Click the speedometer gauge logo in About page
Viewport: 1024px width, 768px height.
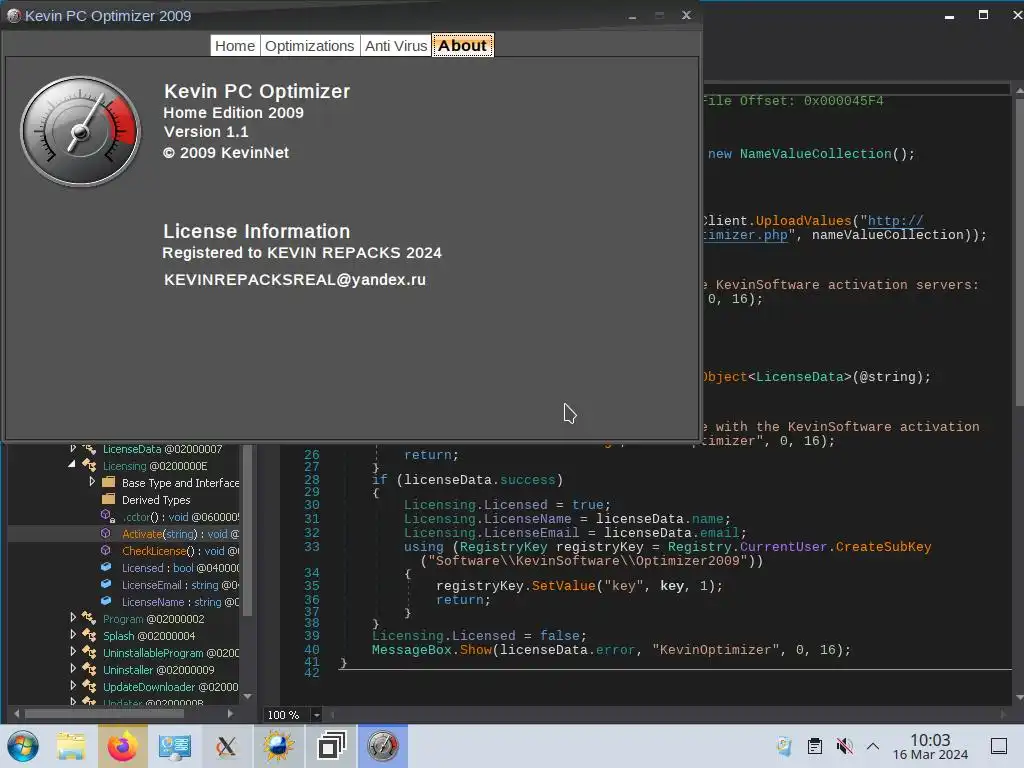tap(80, 131)
